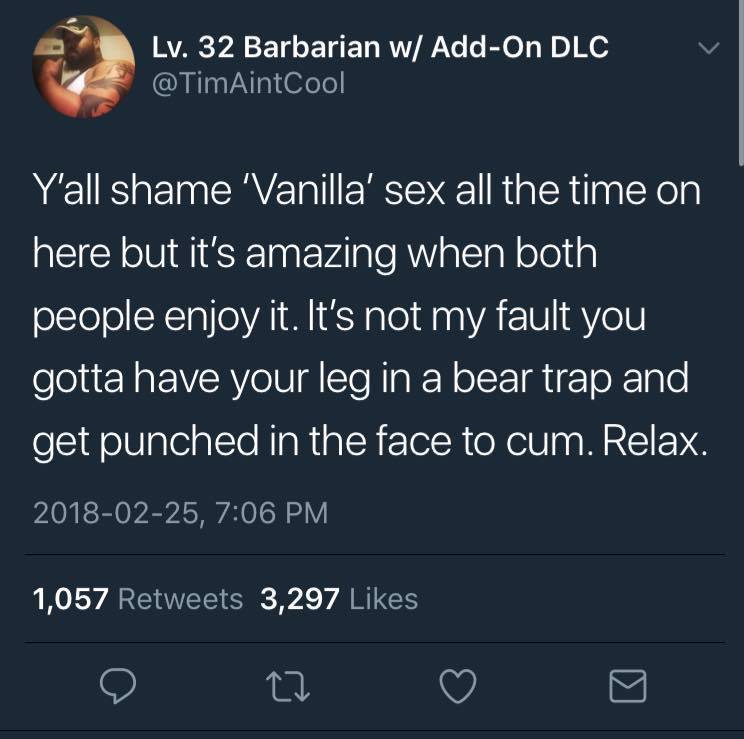This screenshot has height=739, width=744.
Task: Open the tweet options chevron menu
Action: point(709,48)
